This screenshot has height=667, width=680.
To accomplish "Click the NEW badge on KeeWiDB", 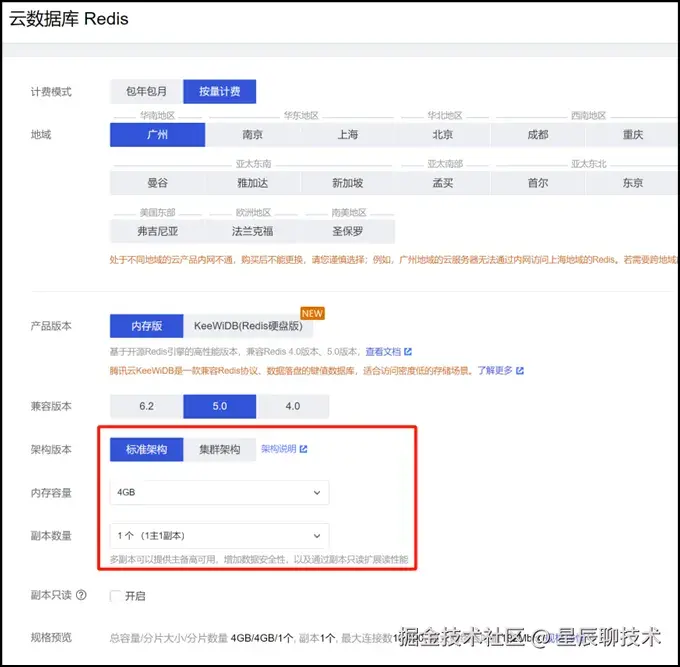I will tap(313, 313).
